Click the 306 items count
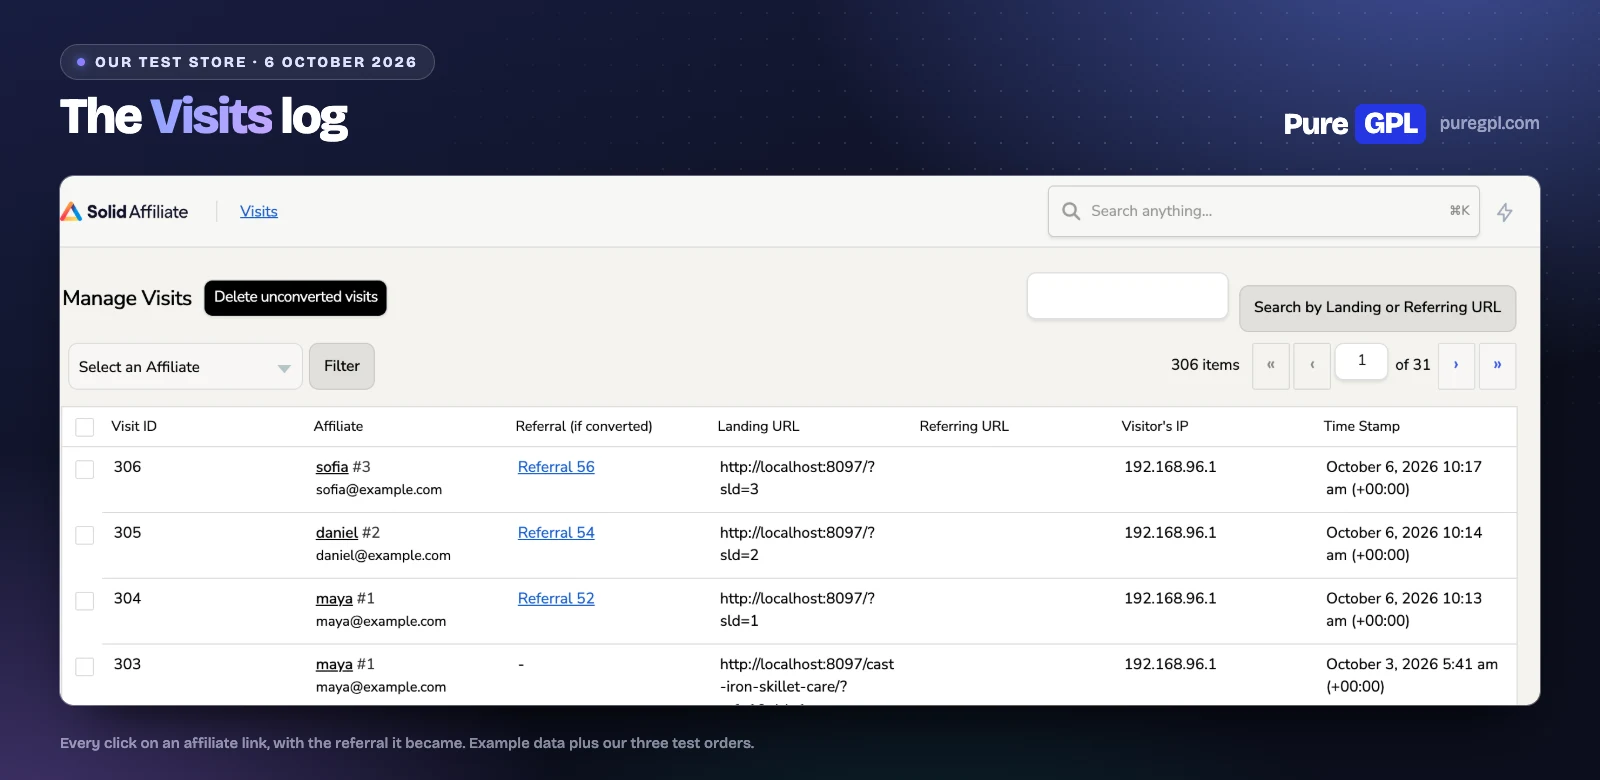 1205,365
